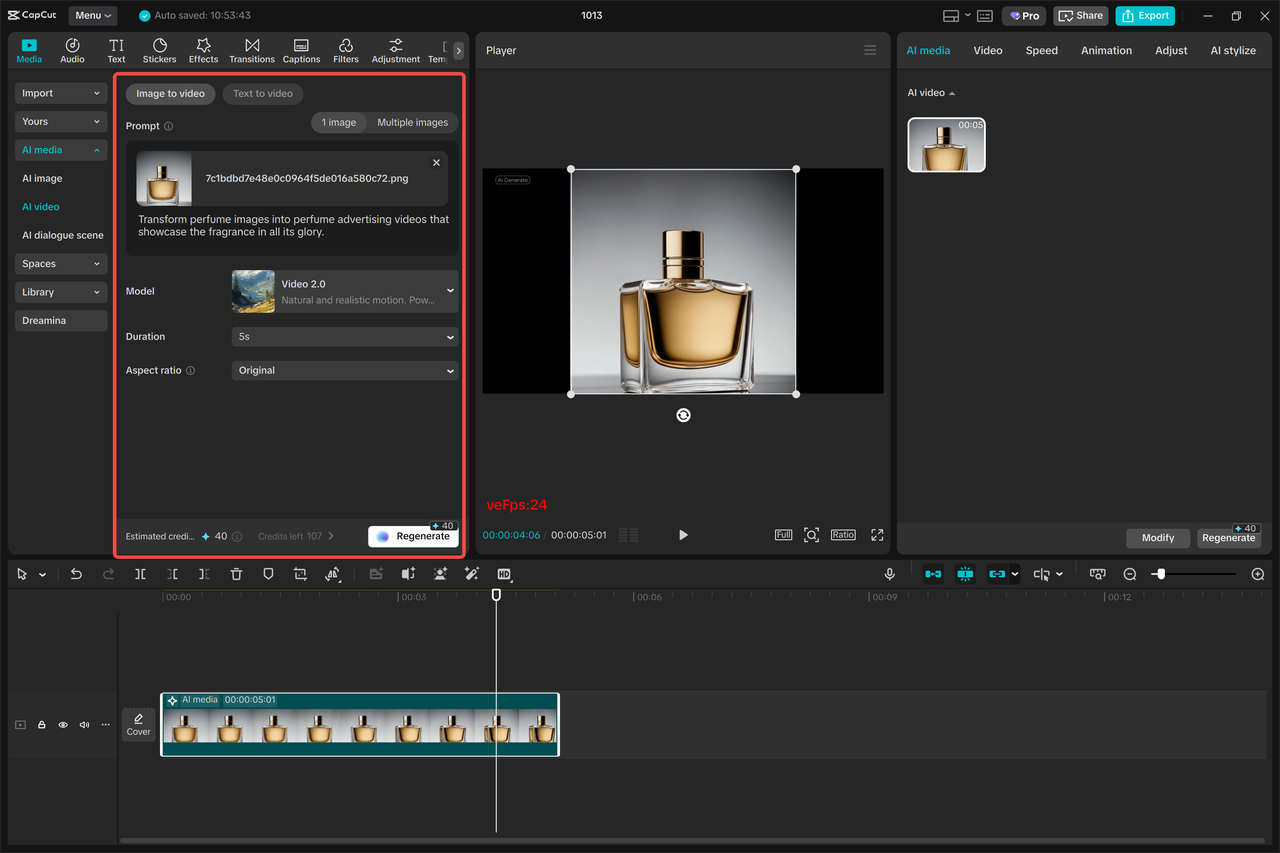Toggle the track lock icon

[41, 724]
